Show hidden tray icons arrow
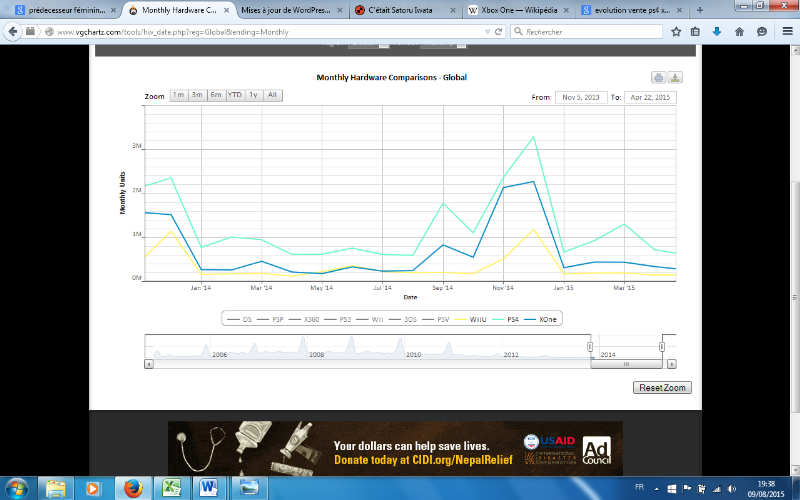This screenshot has height=500, width=800. click(657, 489)
